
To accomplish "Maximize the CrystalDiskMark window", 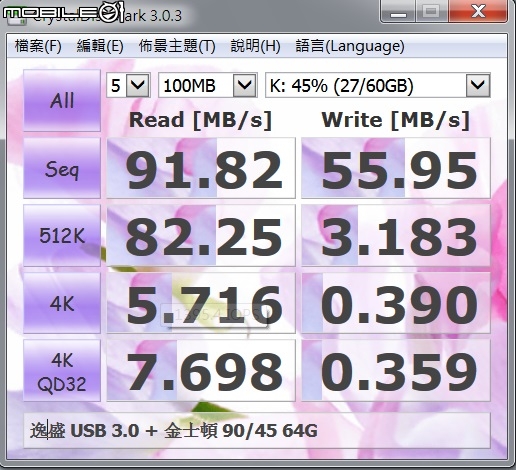I will click(x=431, y=12).
